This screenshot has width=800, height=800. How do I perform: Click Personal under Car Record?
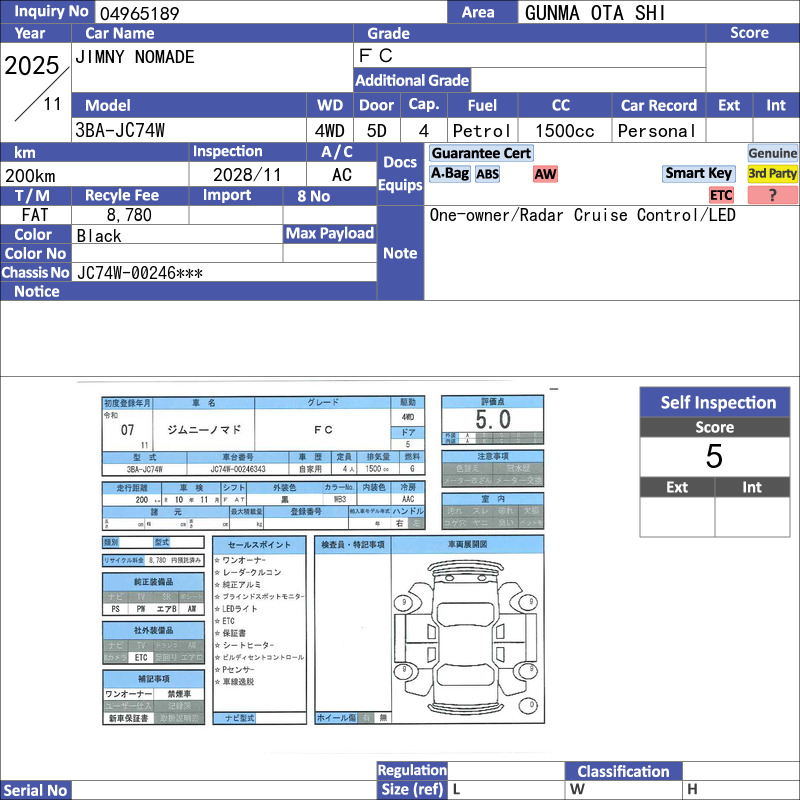[657, 131]
